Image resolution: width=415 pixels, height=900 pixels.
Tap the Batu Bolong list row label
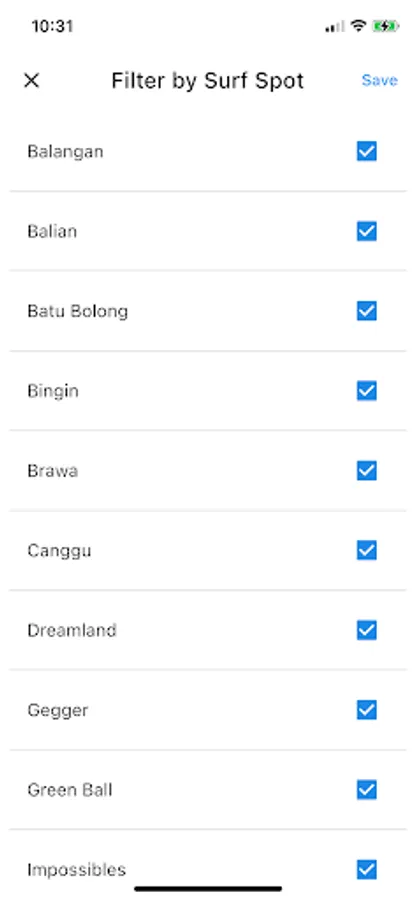point(77,311)
